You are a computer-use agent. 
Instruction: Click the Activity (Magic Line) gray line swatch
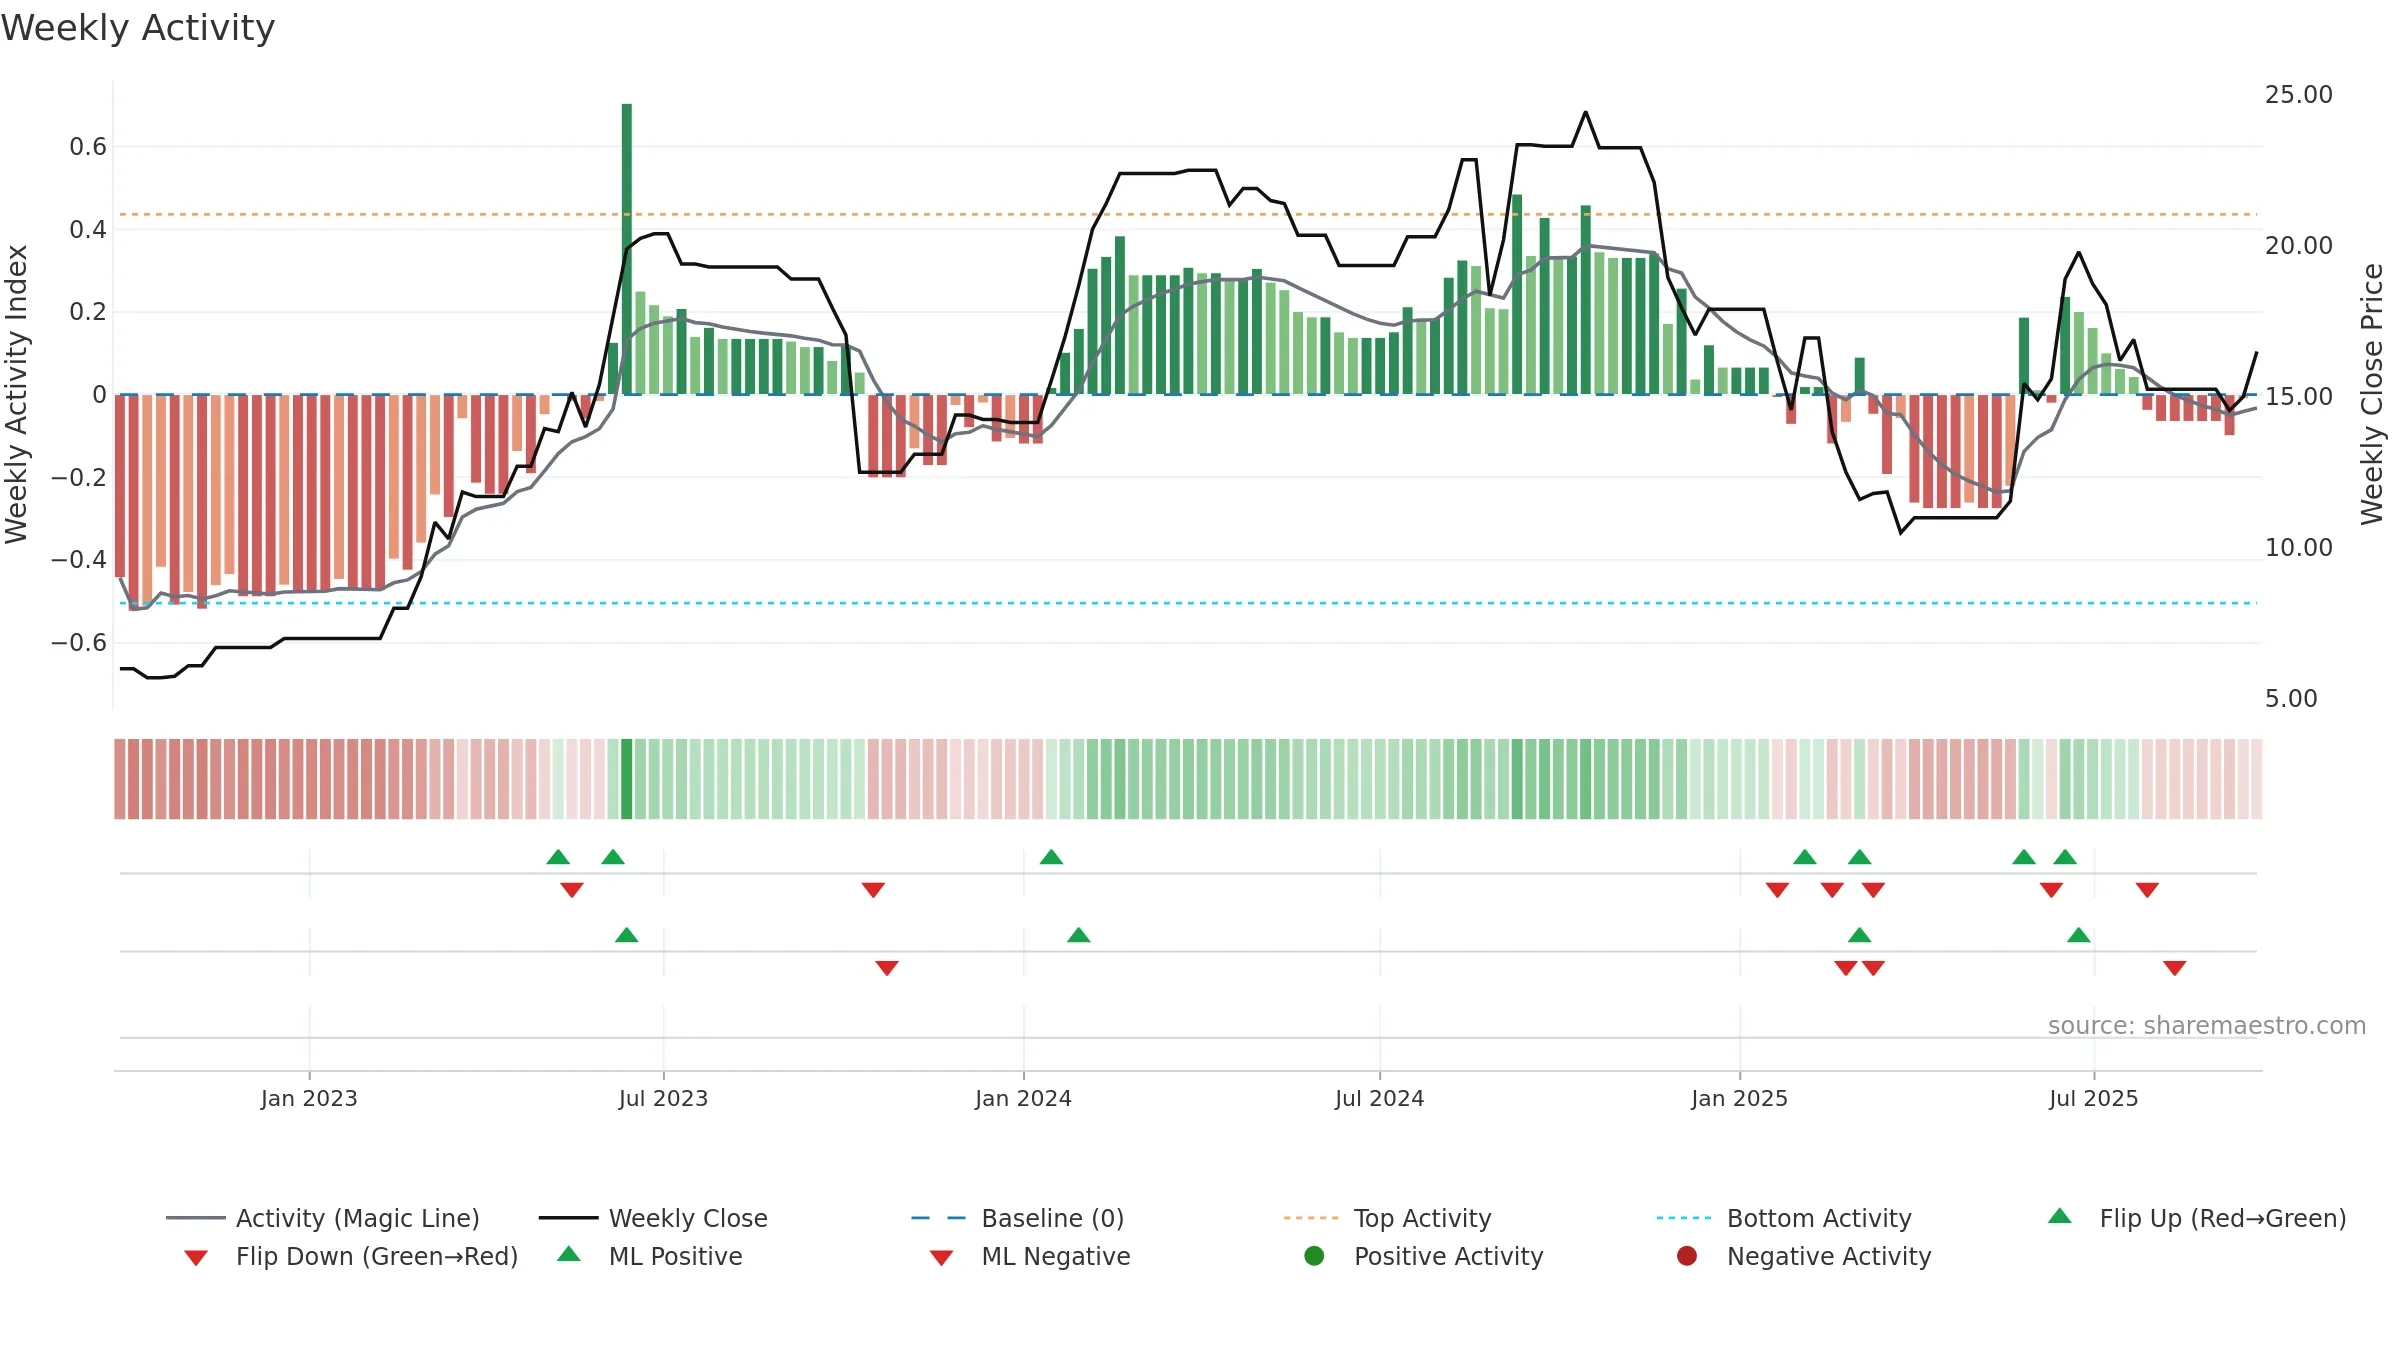[x=196, y=1218]
